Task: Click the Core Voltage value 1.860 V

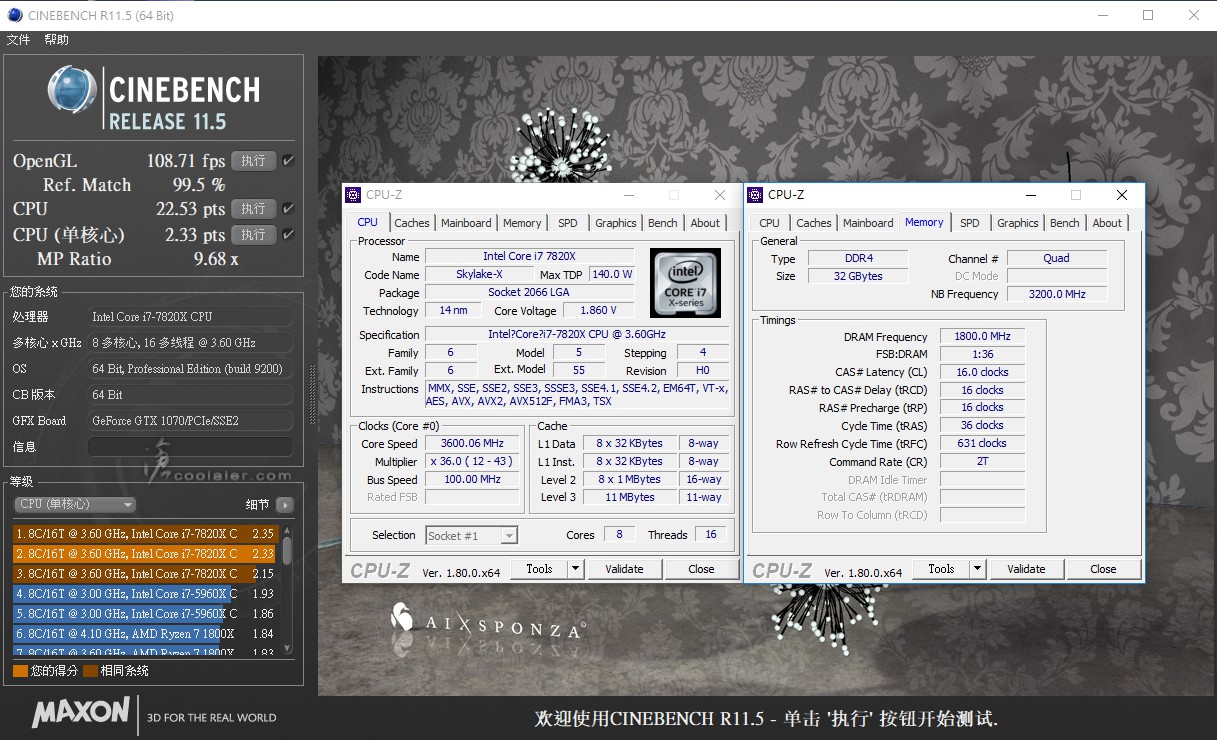Action: click(x=599, y=311)
